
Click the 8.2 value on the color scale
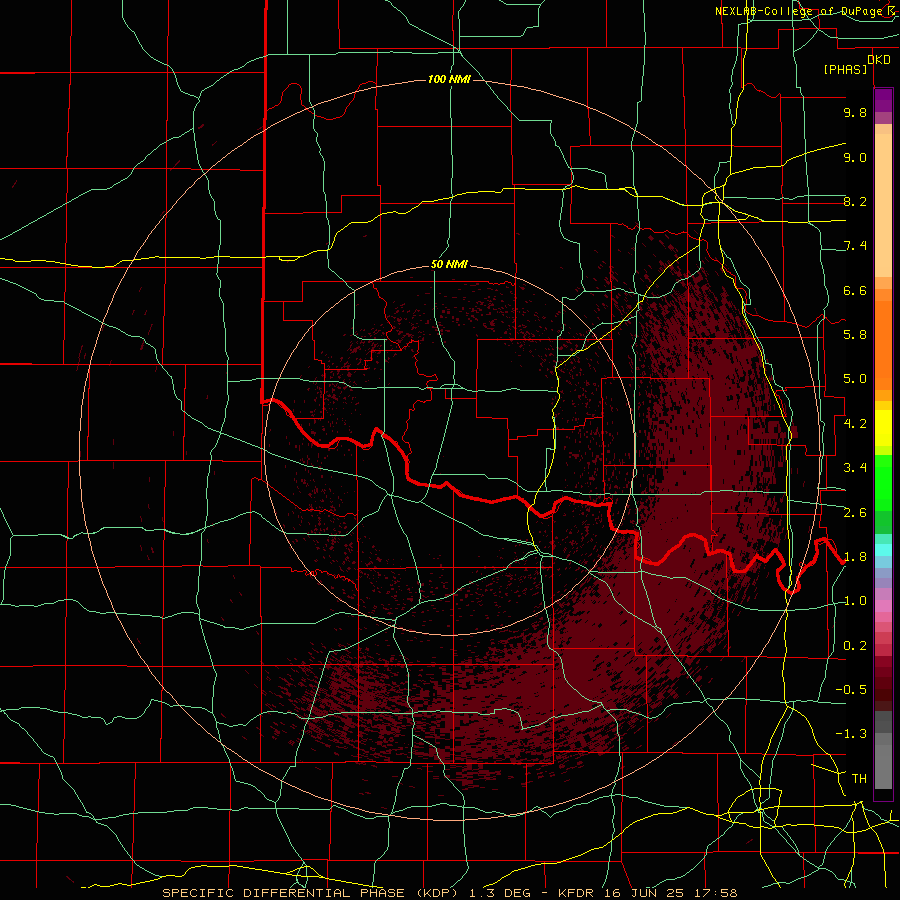[855, 201]
